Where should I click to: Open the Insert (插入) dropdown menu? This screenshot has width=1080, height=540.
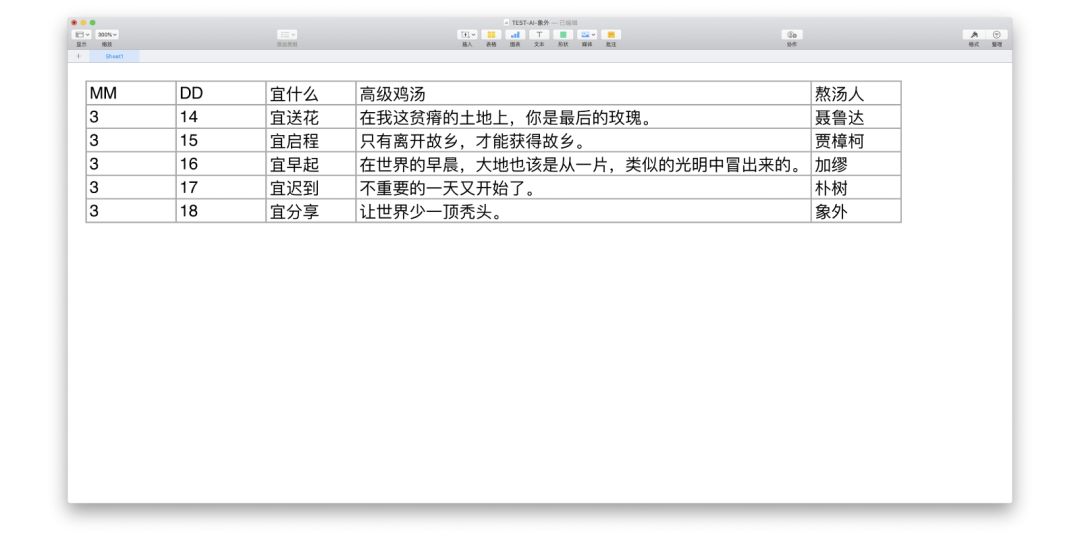click(x=467, y=34)
